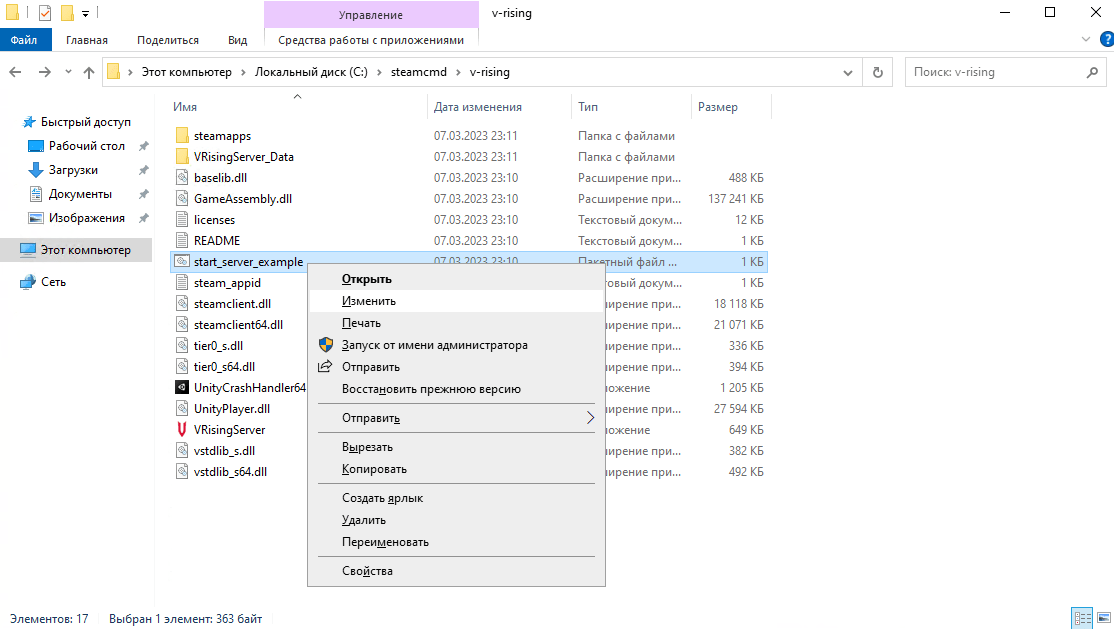Select Свойства from the context menu

pos(367,571)
